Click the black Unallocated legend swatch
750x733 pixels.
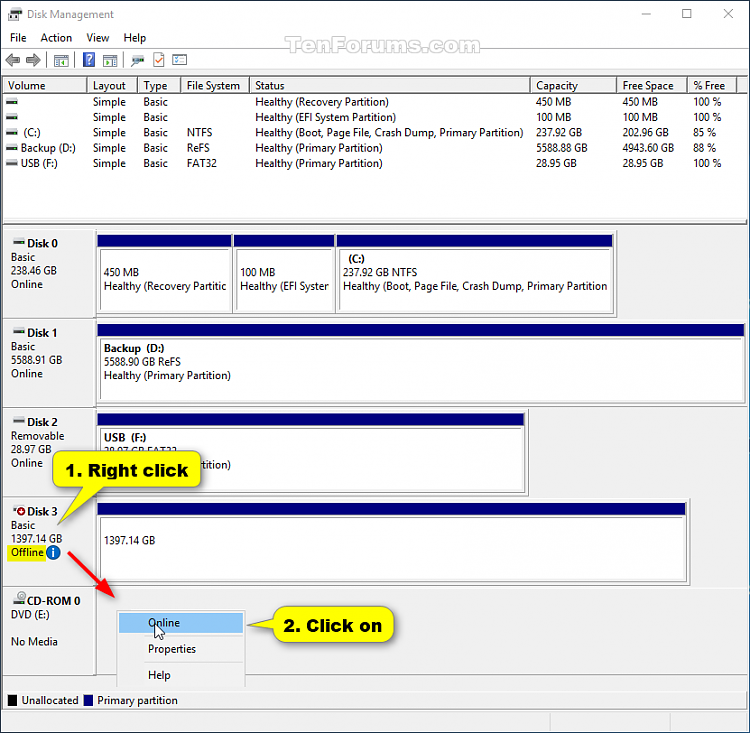click(12, 700)
